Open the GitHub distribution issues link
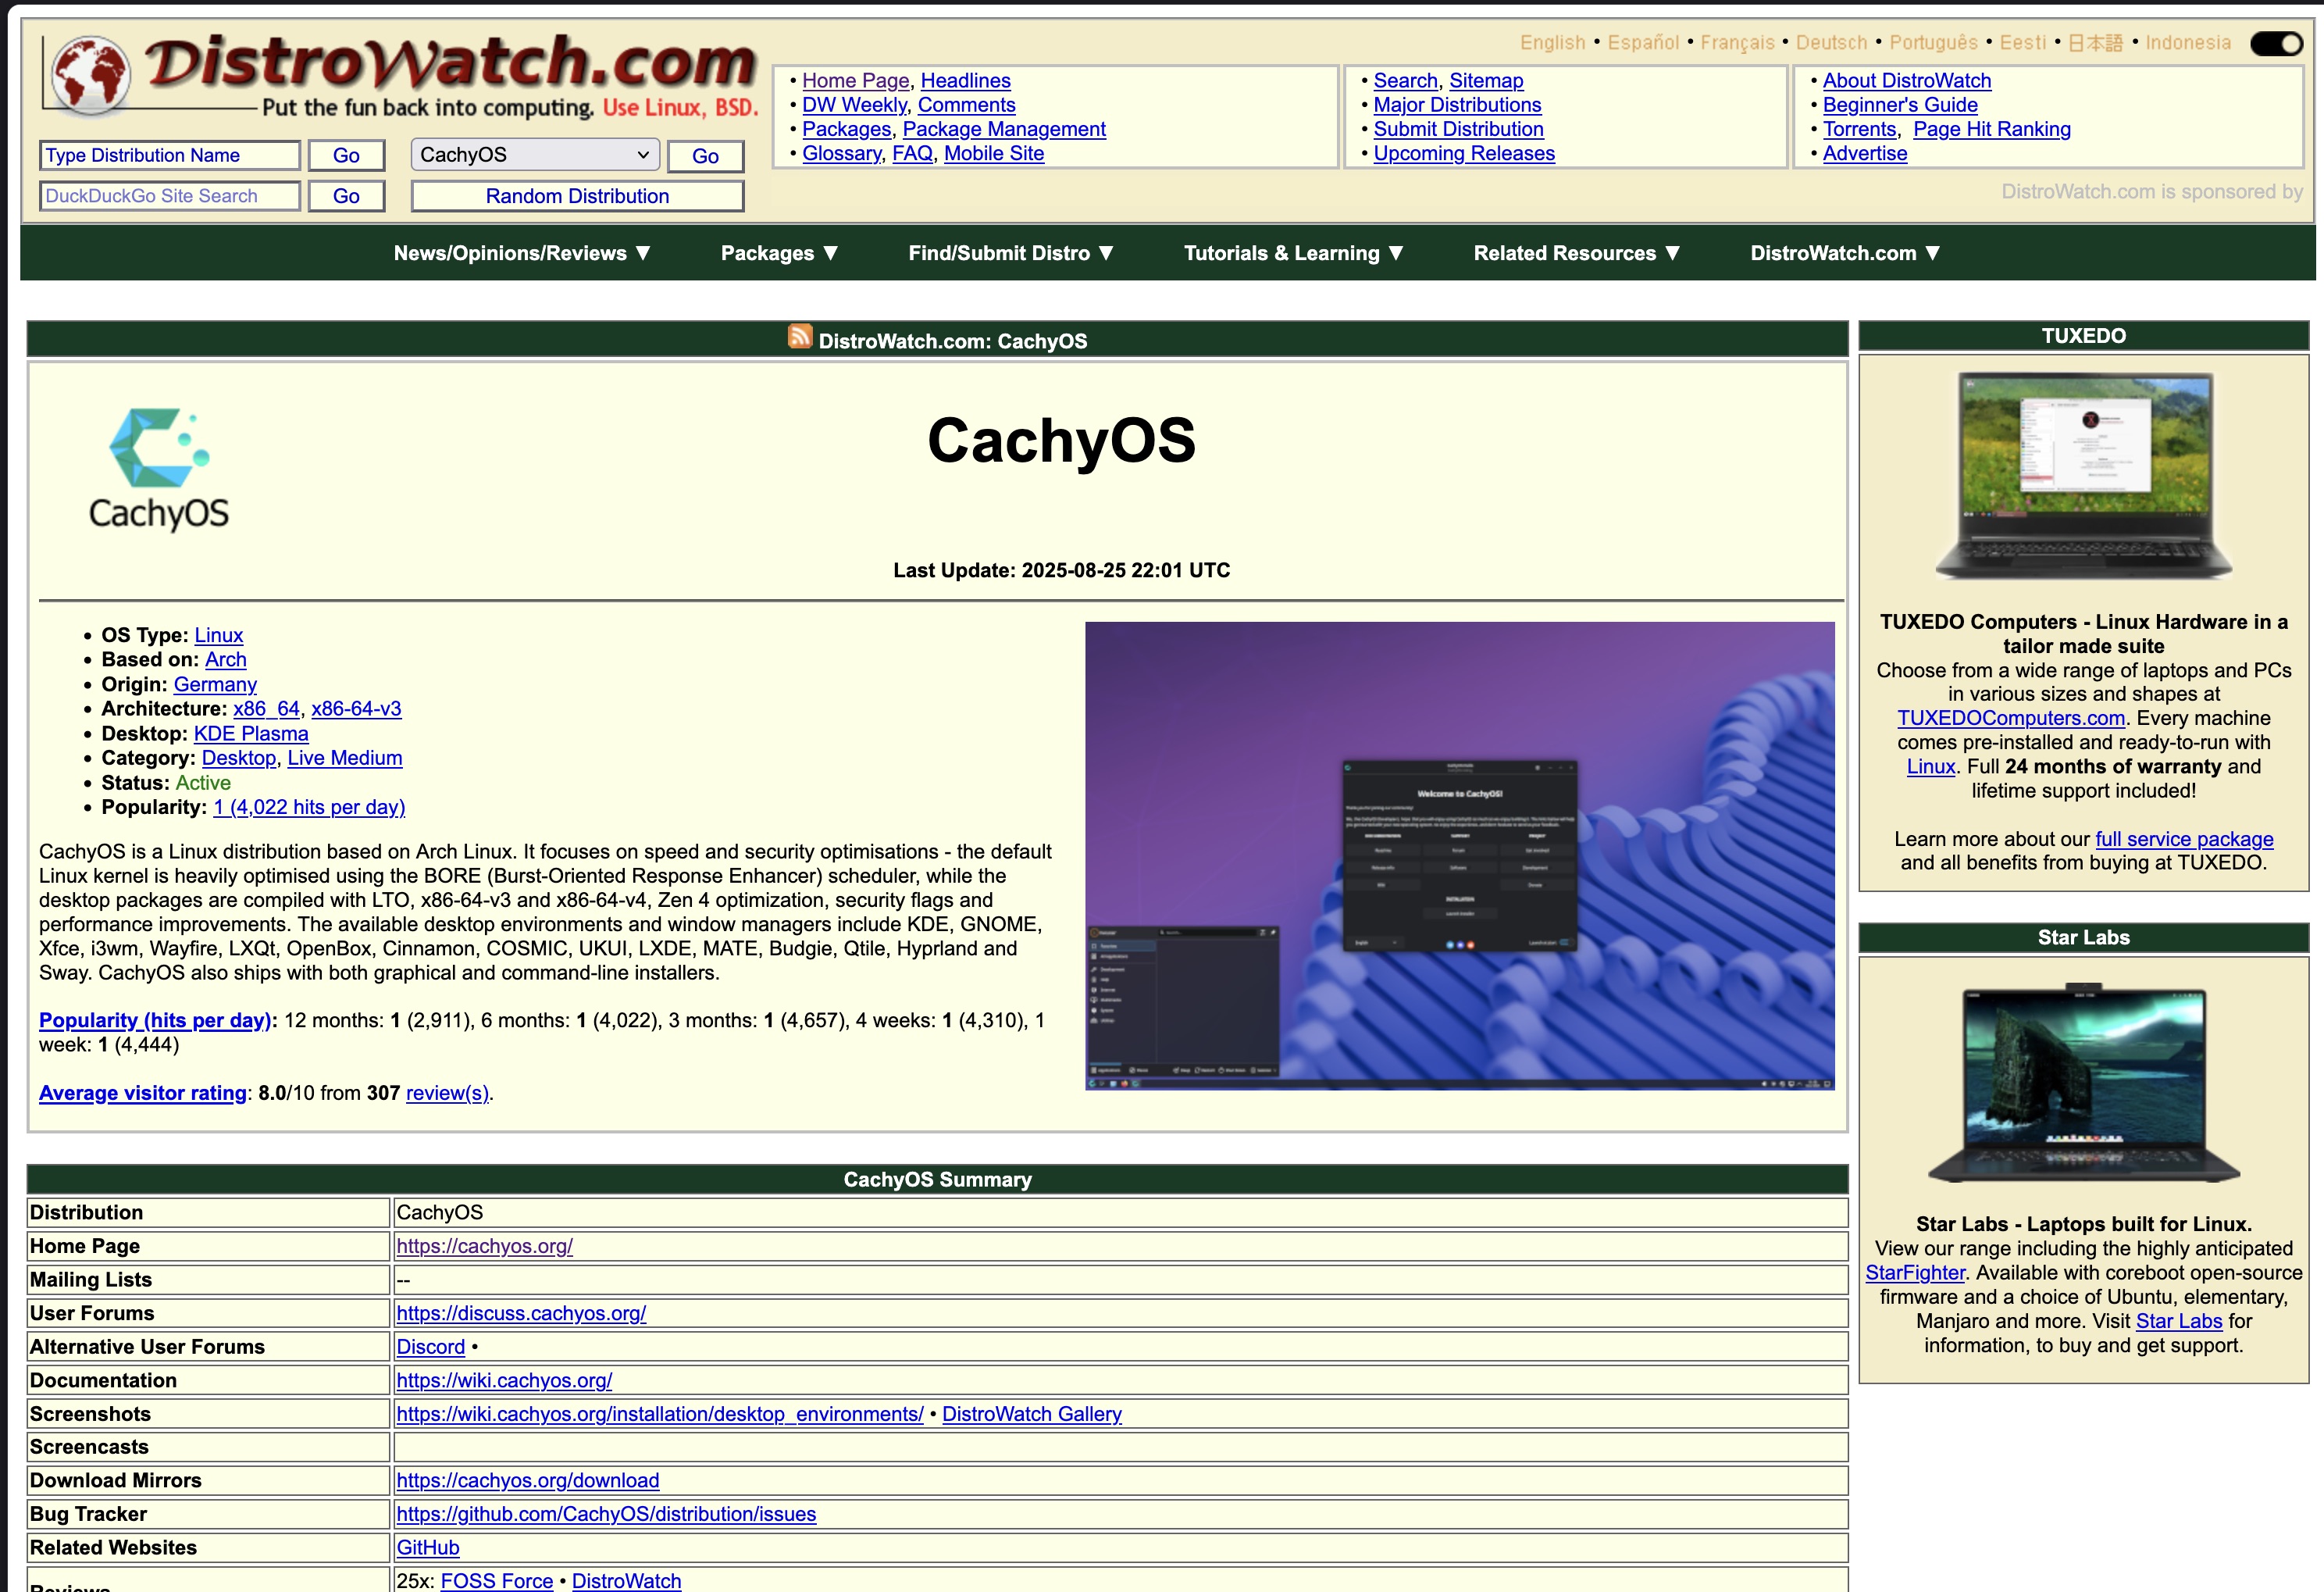 tap(606, 1514)
